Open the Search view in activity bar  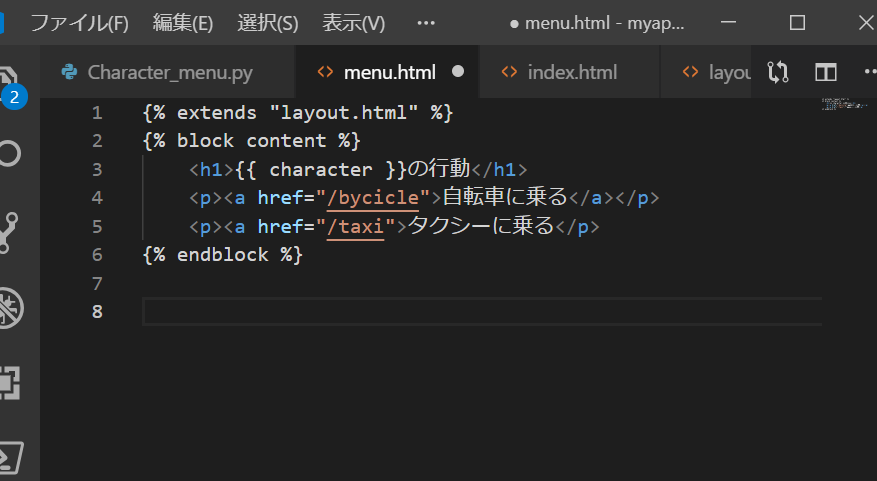pyautogui.click(x=9, y=154)
